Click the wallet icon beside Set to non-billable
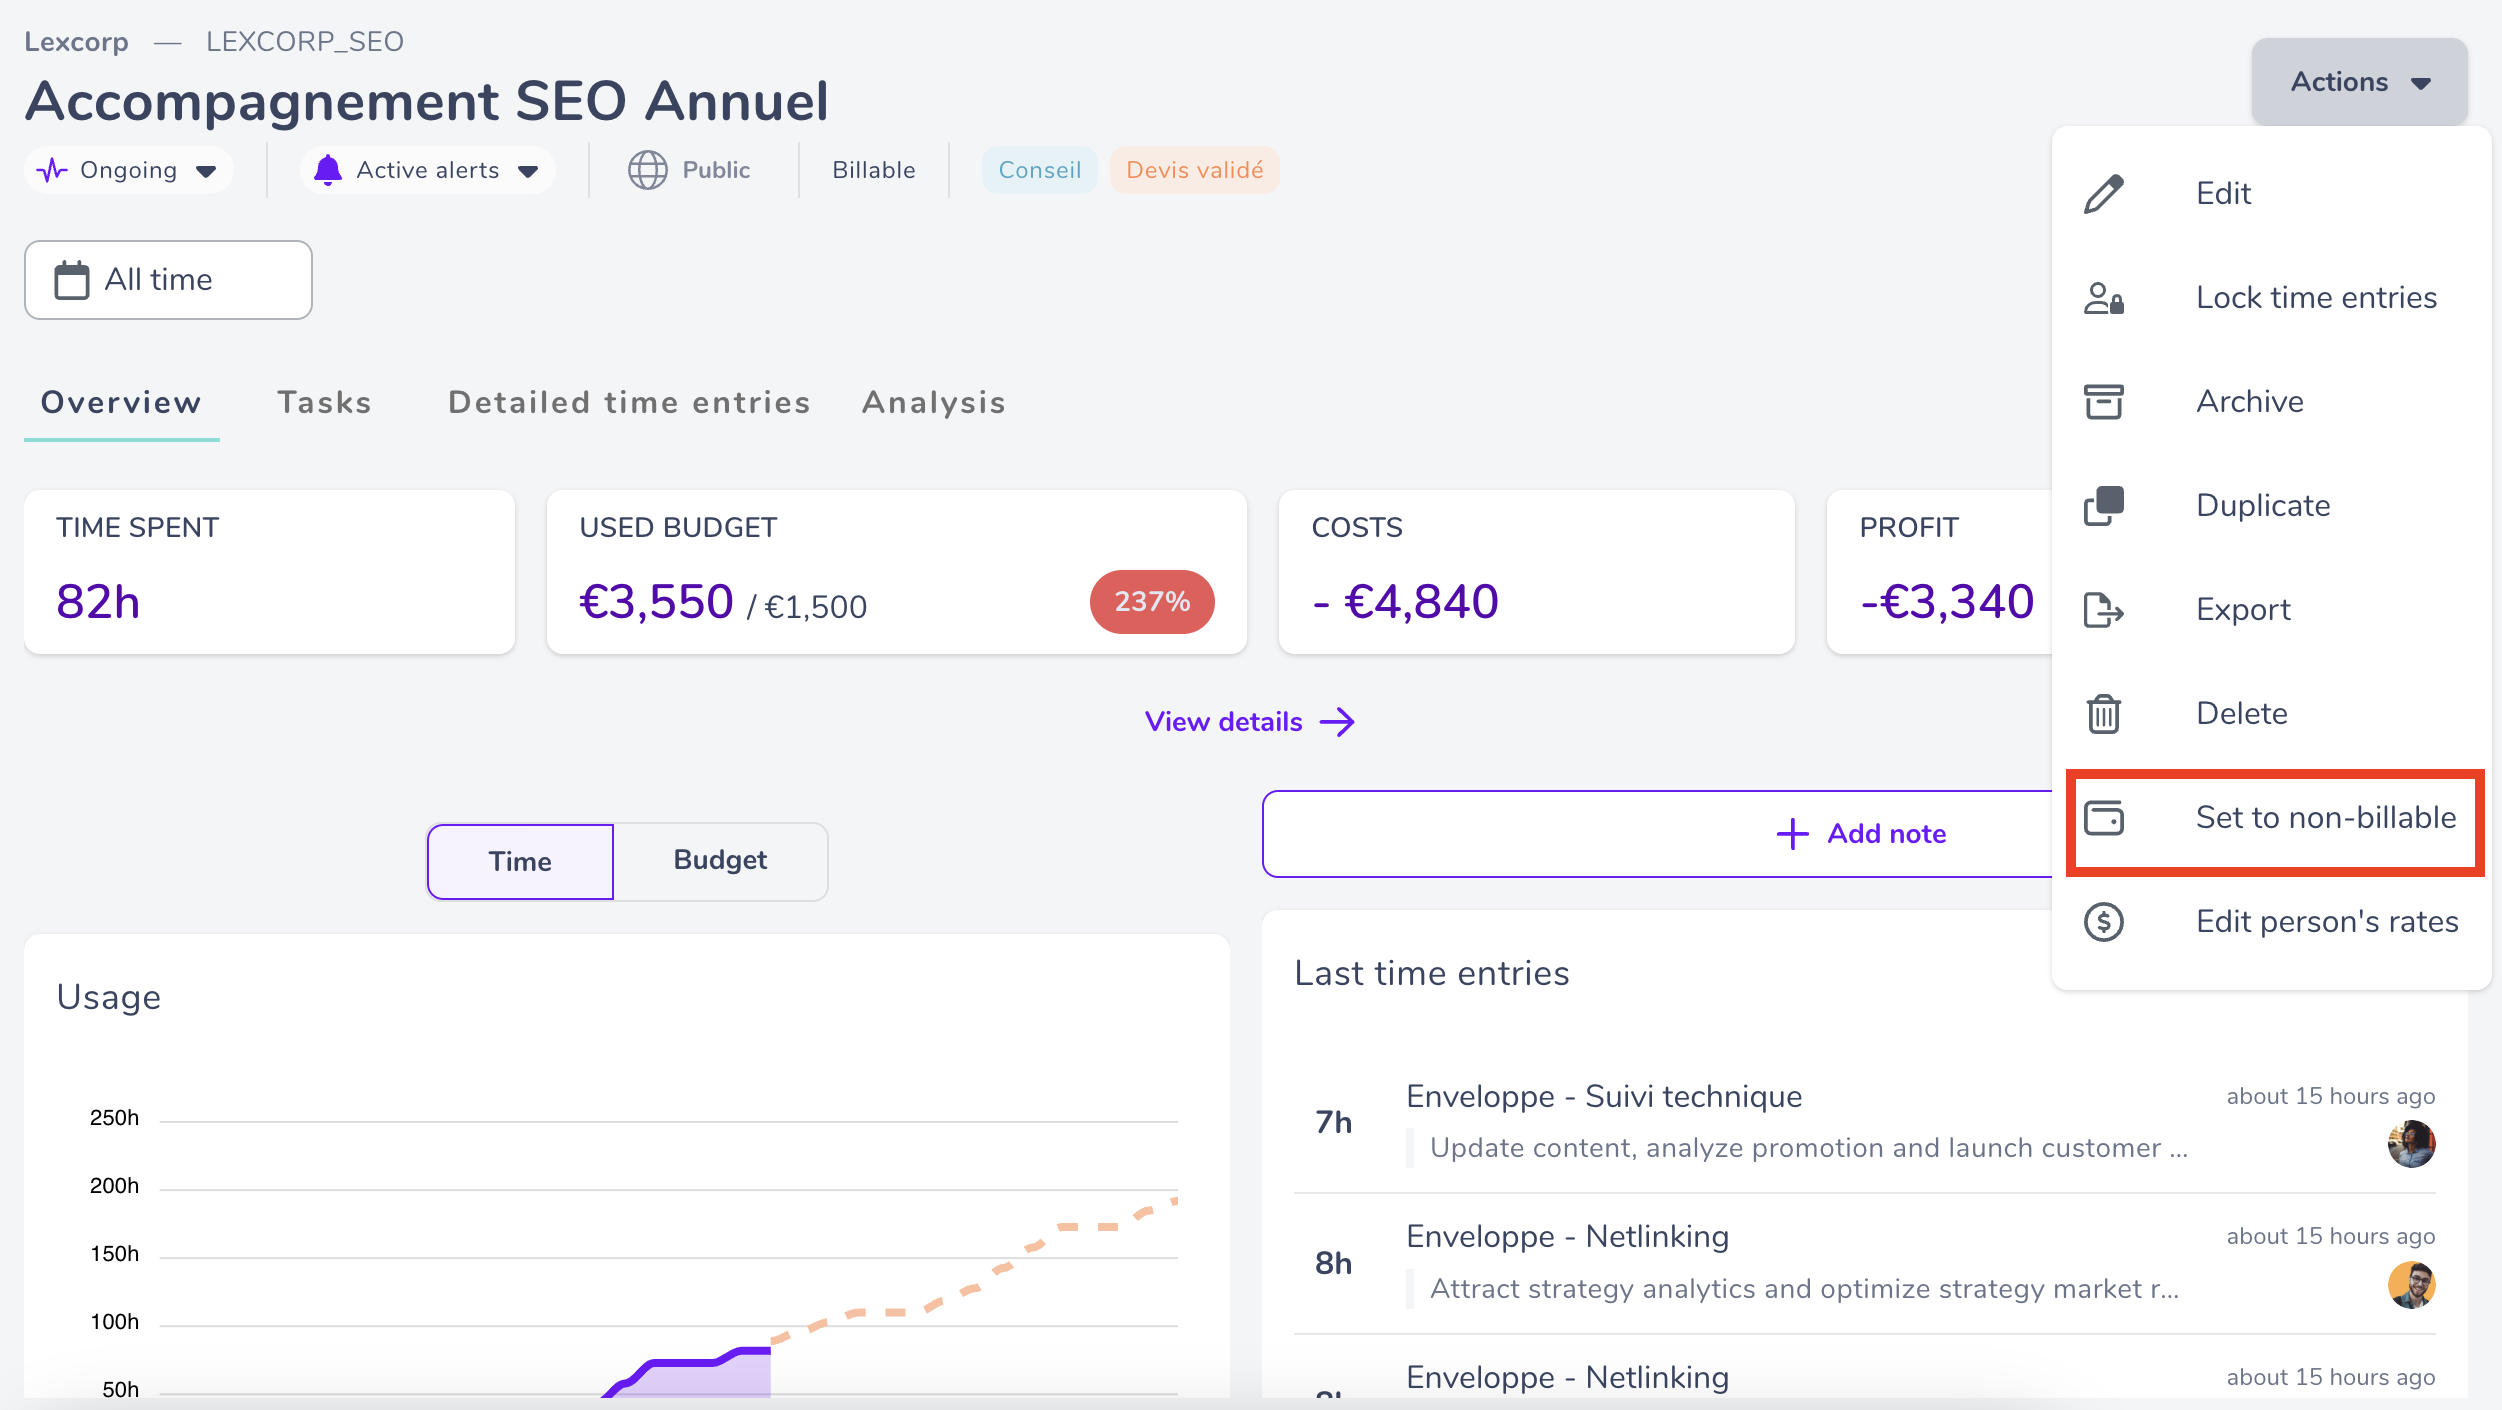 (x=2104, y=818)
